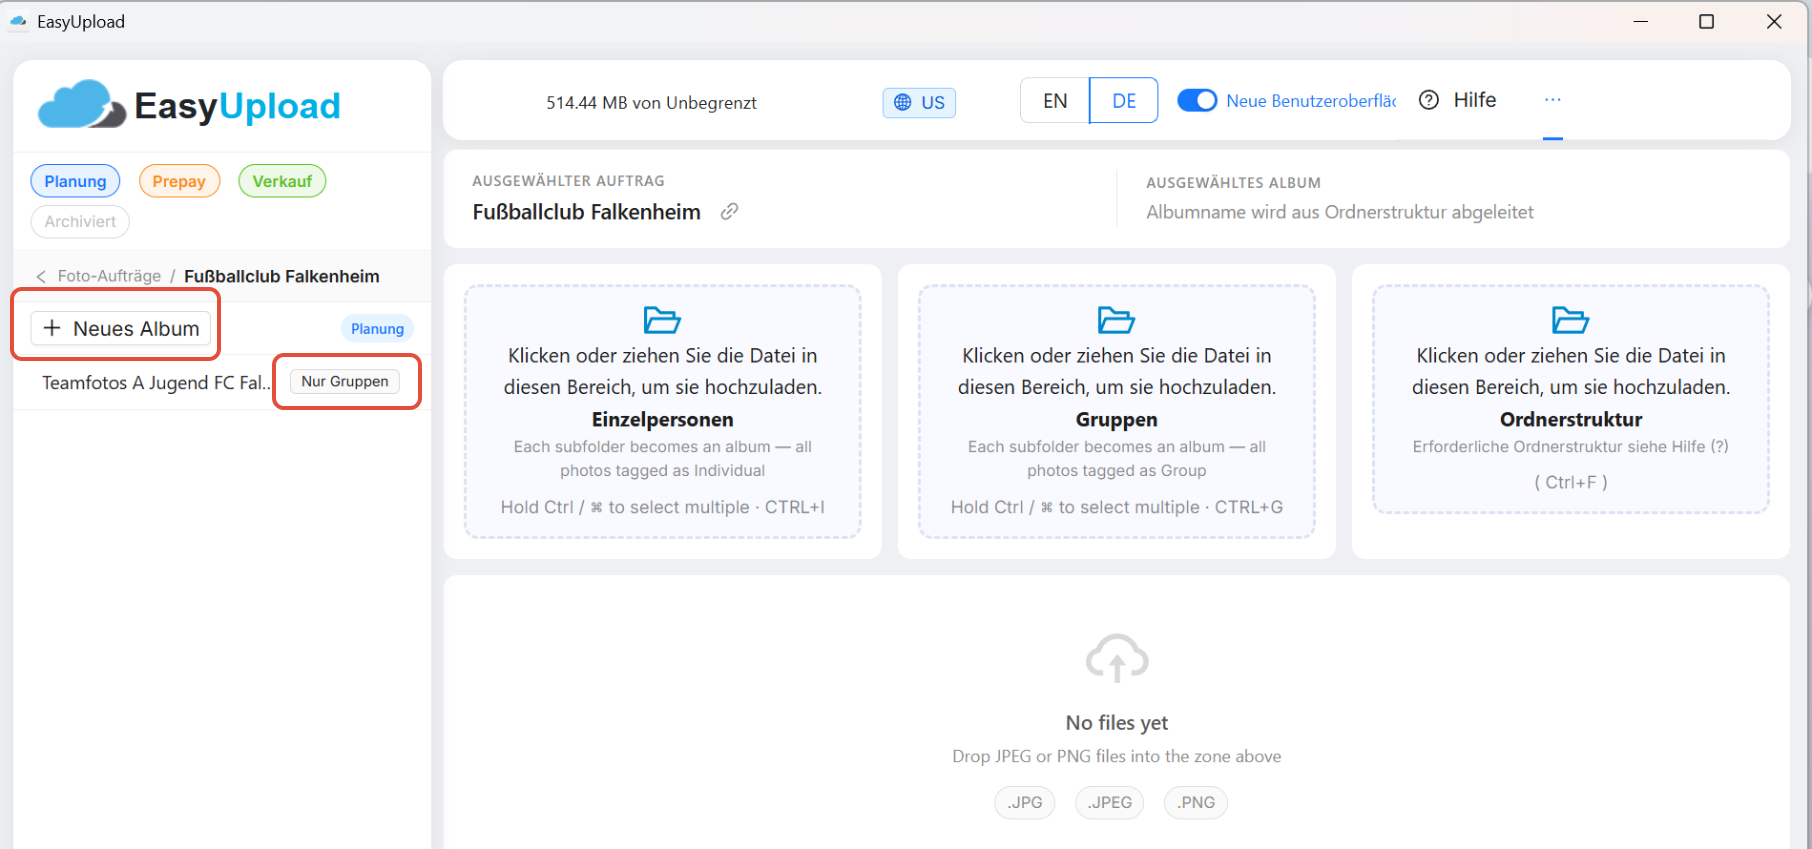Switch language to EN
Screen dimensions: 1812x849
pos(1055,100)
